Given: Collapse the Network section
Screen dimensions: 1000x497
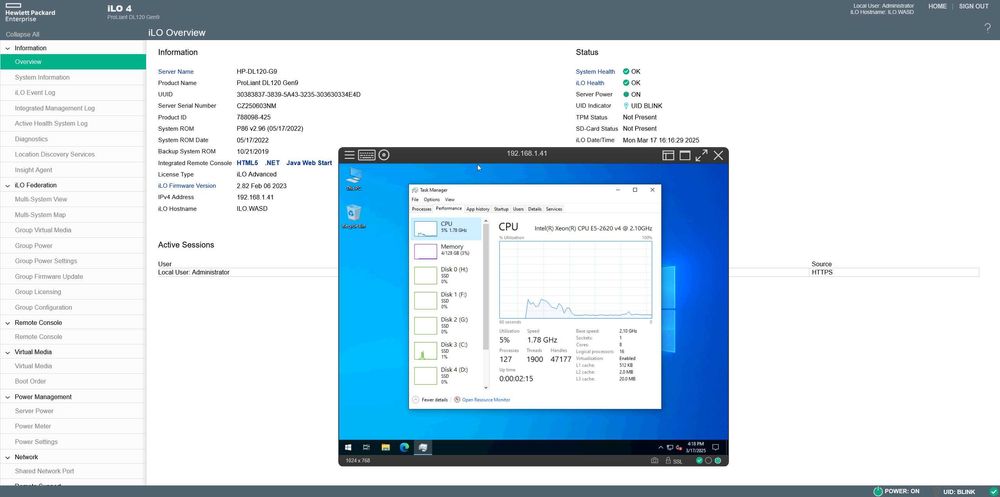Looking at the screenshot, I should pyautogui.click(x=8, y=457).
